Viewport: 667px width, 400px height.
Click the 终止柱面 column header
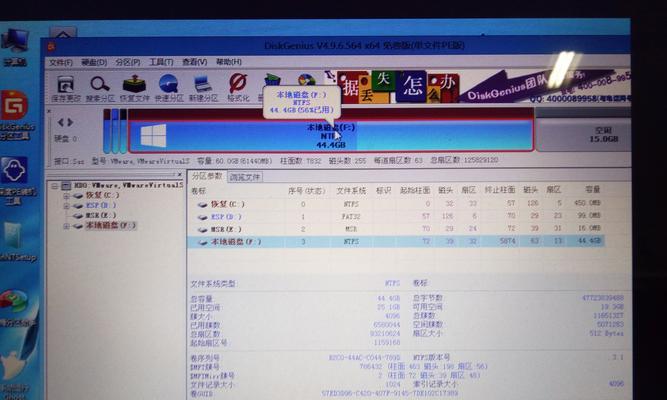[500, 190]
